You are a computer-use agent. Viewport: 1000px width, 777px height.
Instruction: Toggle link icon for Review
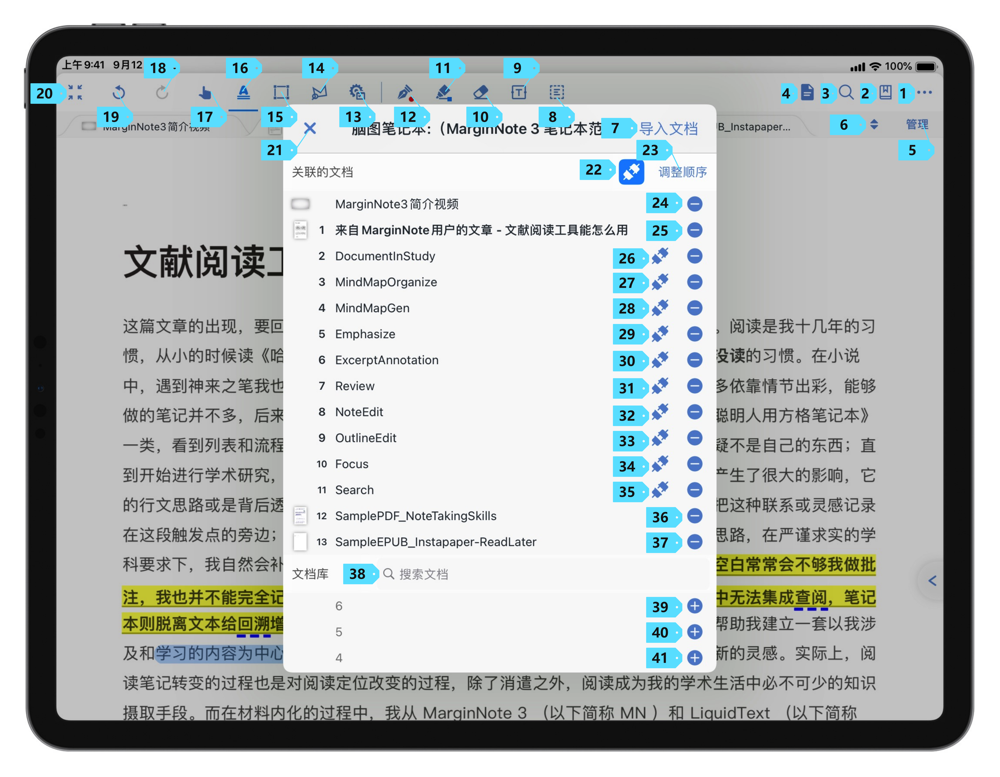tap(660, 386)
